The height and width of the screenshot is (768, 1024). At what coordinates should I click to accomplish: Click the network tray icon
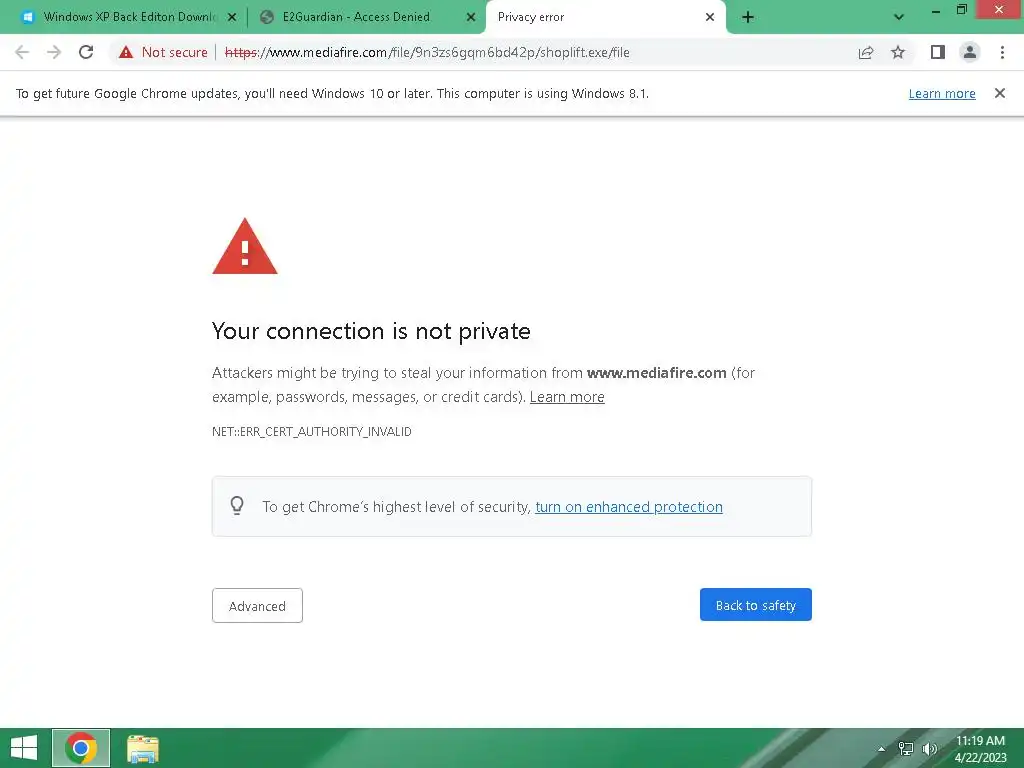(906, 749)
